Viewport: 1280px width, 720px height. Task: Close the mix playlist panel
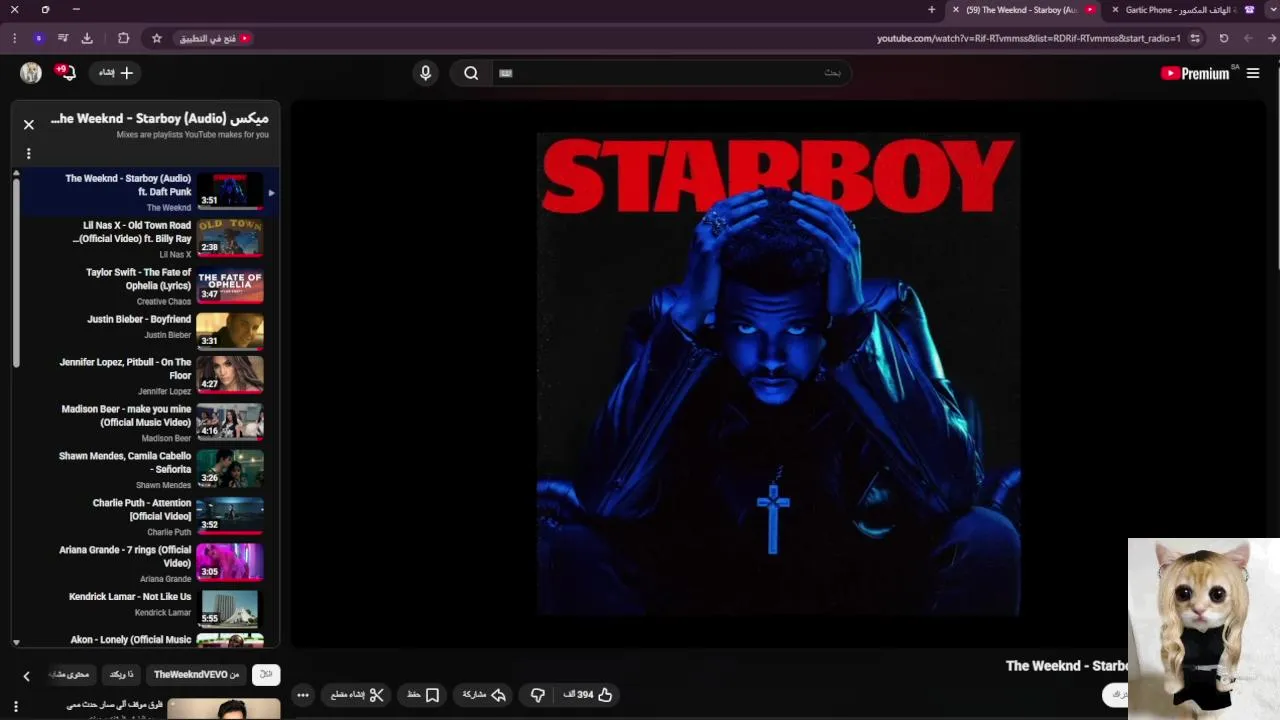click(29, 125)
